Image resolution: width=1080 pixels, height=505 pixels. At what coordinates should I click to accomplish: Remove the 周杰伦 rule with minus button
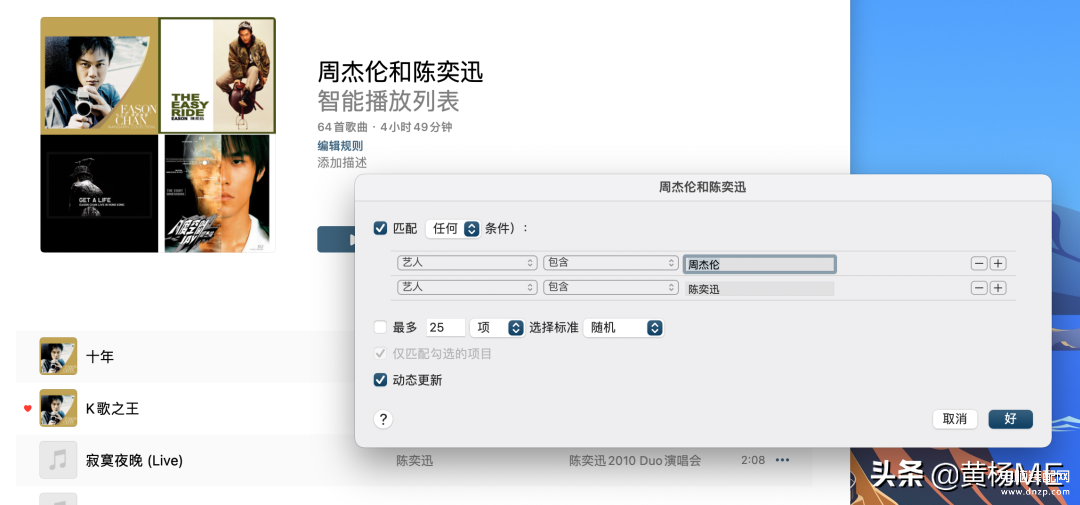point(979,263)
